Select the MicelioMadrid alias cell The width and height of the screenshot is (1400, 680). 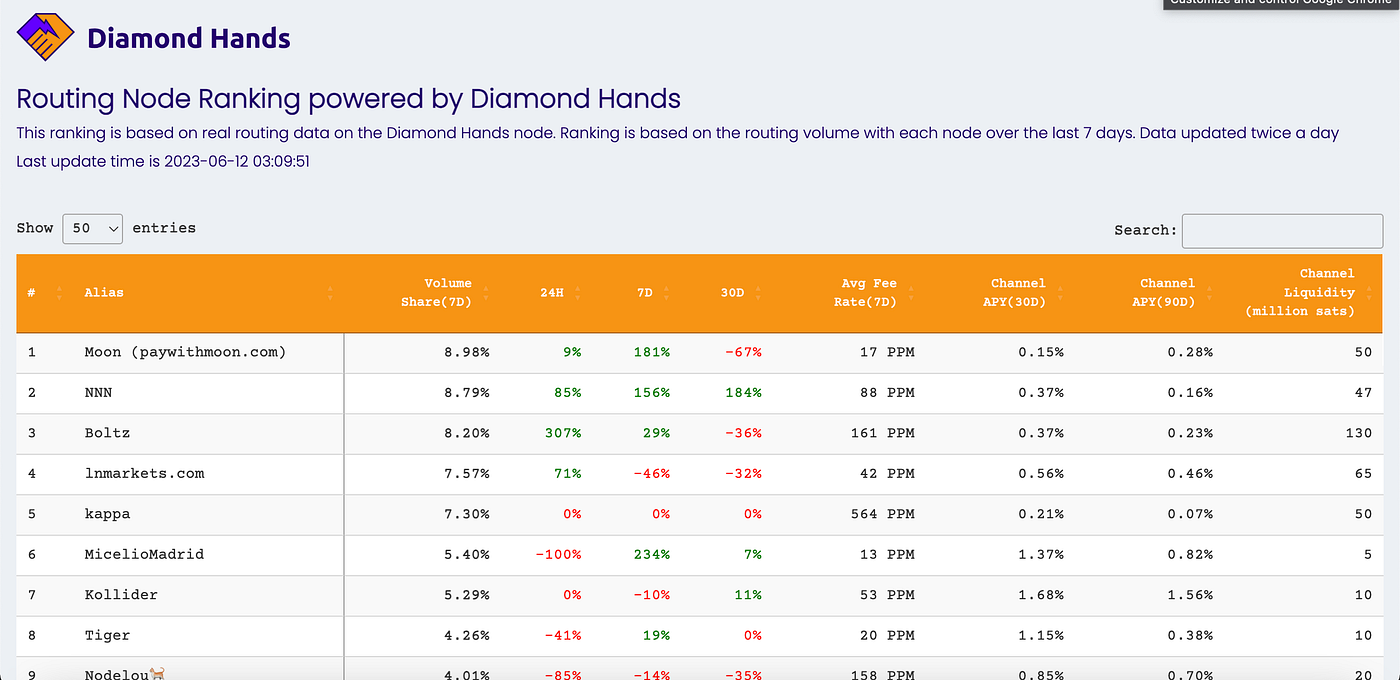[x=144, y=554]
